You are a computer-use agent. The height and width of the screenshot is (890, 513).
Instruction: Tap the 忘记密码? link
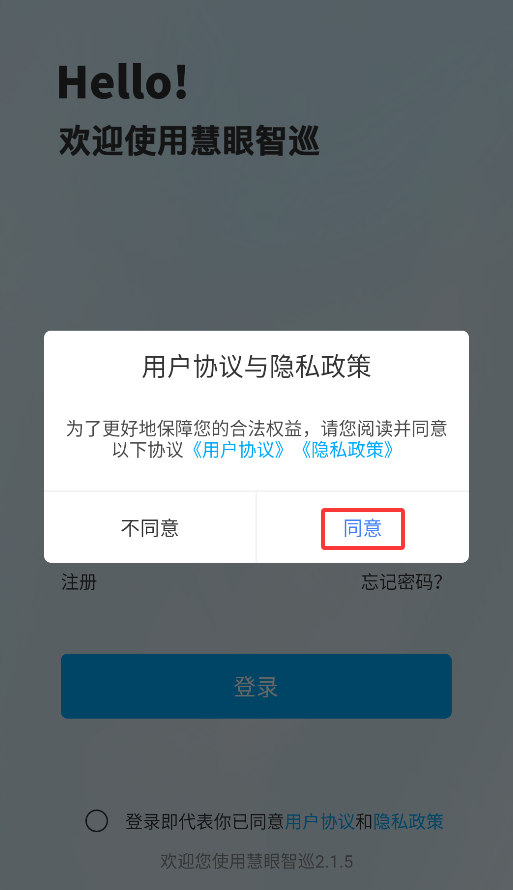tap(402, 582)
